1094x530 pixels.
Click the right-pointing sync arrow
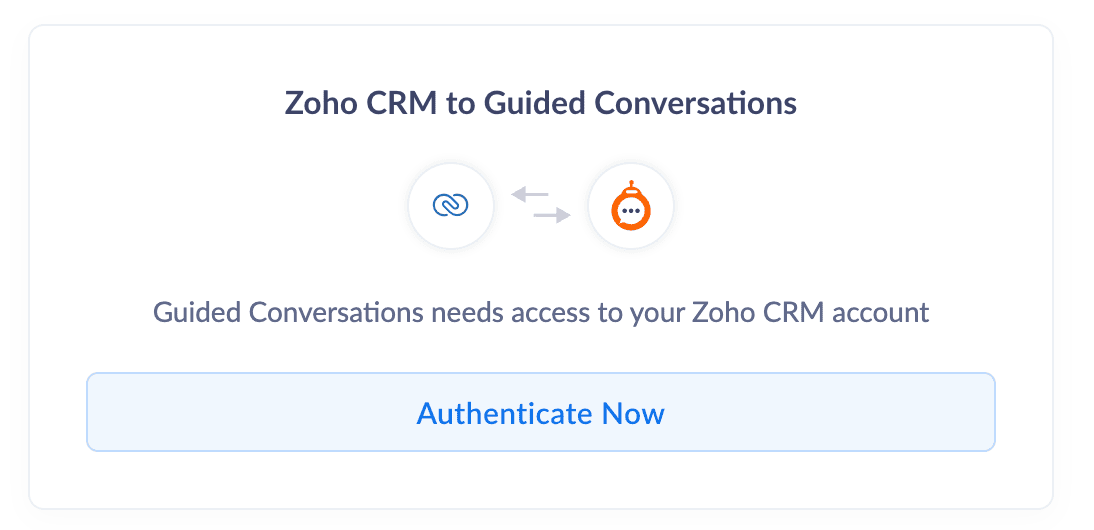(x=551, y=215)
